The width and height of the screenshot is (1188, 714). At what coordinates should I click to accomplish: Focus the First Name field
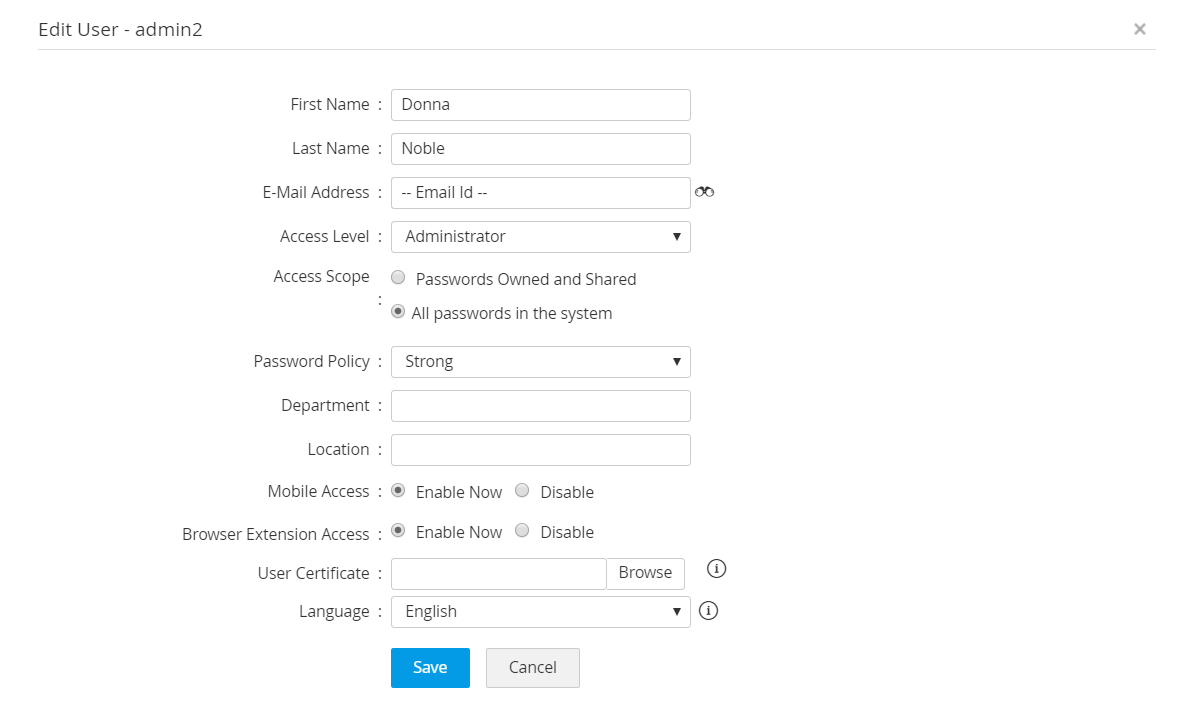coord(540,105)
